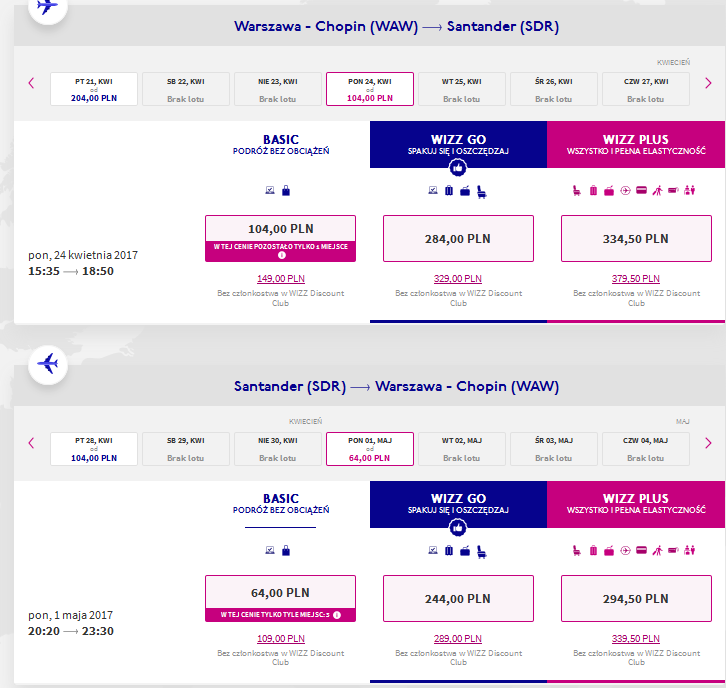Click the return WIZZ GO column header

pyautogui.click(x=458, y=504)
